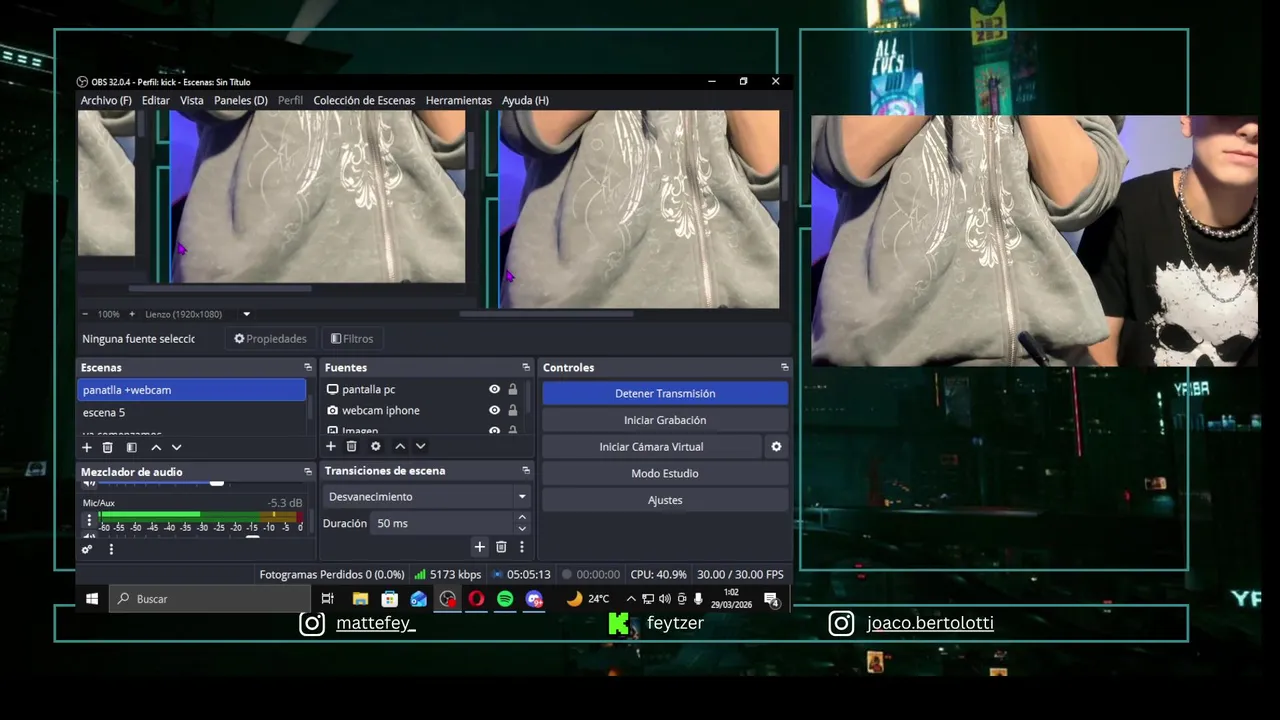
Task: Open the Archivo (F) menu
Action: pyautogui.click(x=106, y=100)
